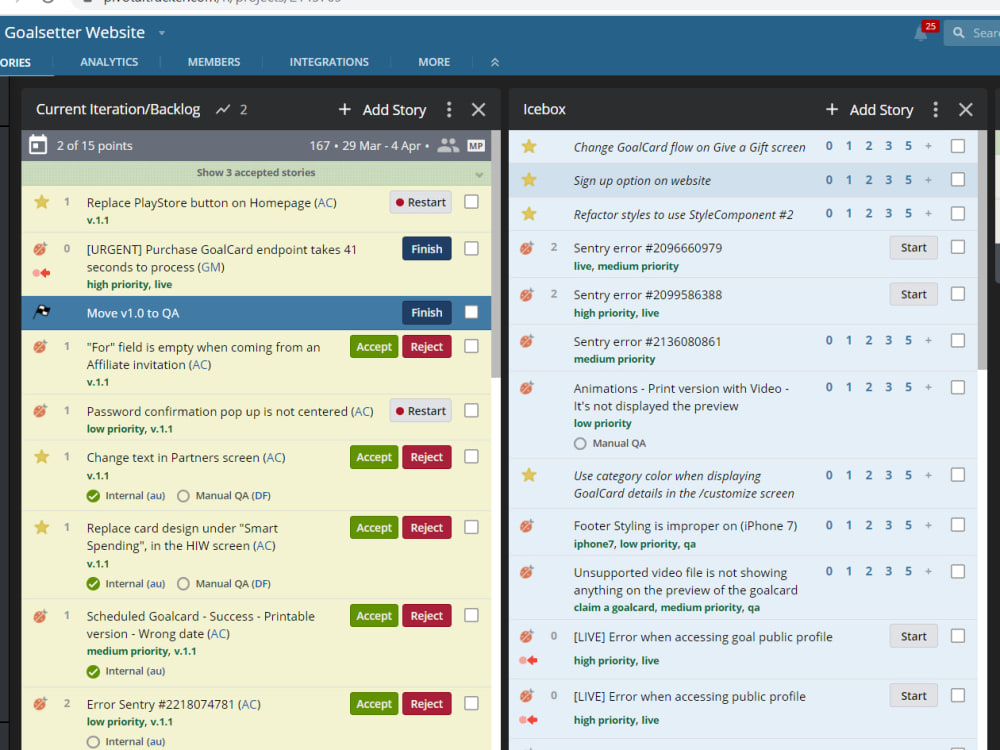
Task: Expand more estimate options for Change GoalCard flow
Action: point(929,146)
